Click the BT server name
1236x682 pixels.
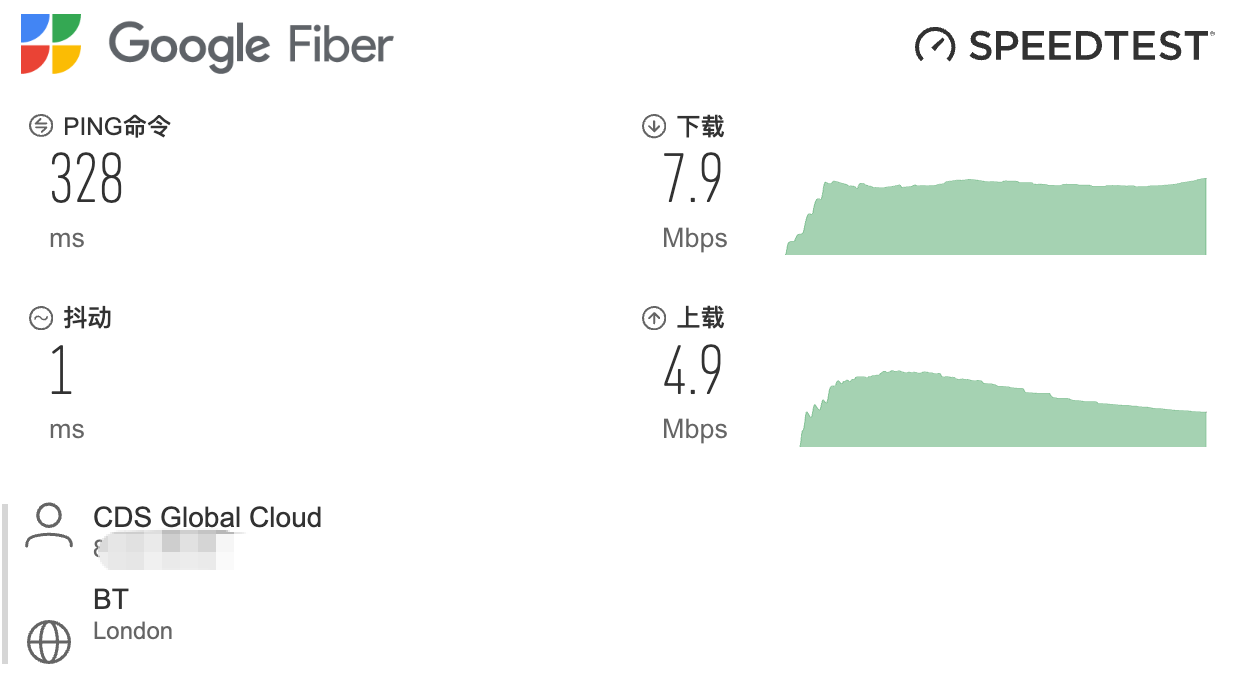(110, 600)
